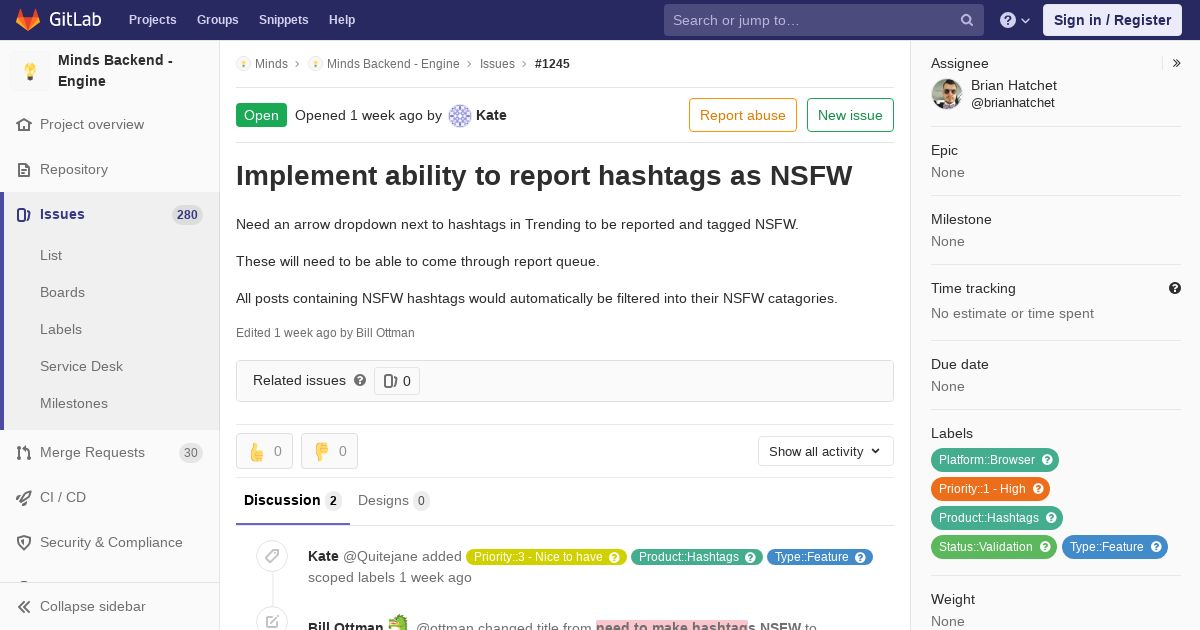
Task: Open Labels in the sidebar
Action: click(x=61, y=330)
